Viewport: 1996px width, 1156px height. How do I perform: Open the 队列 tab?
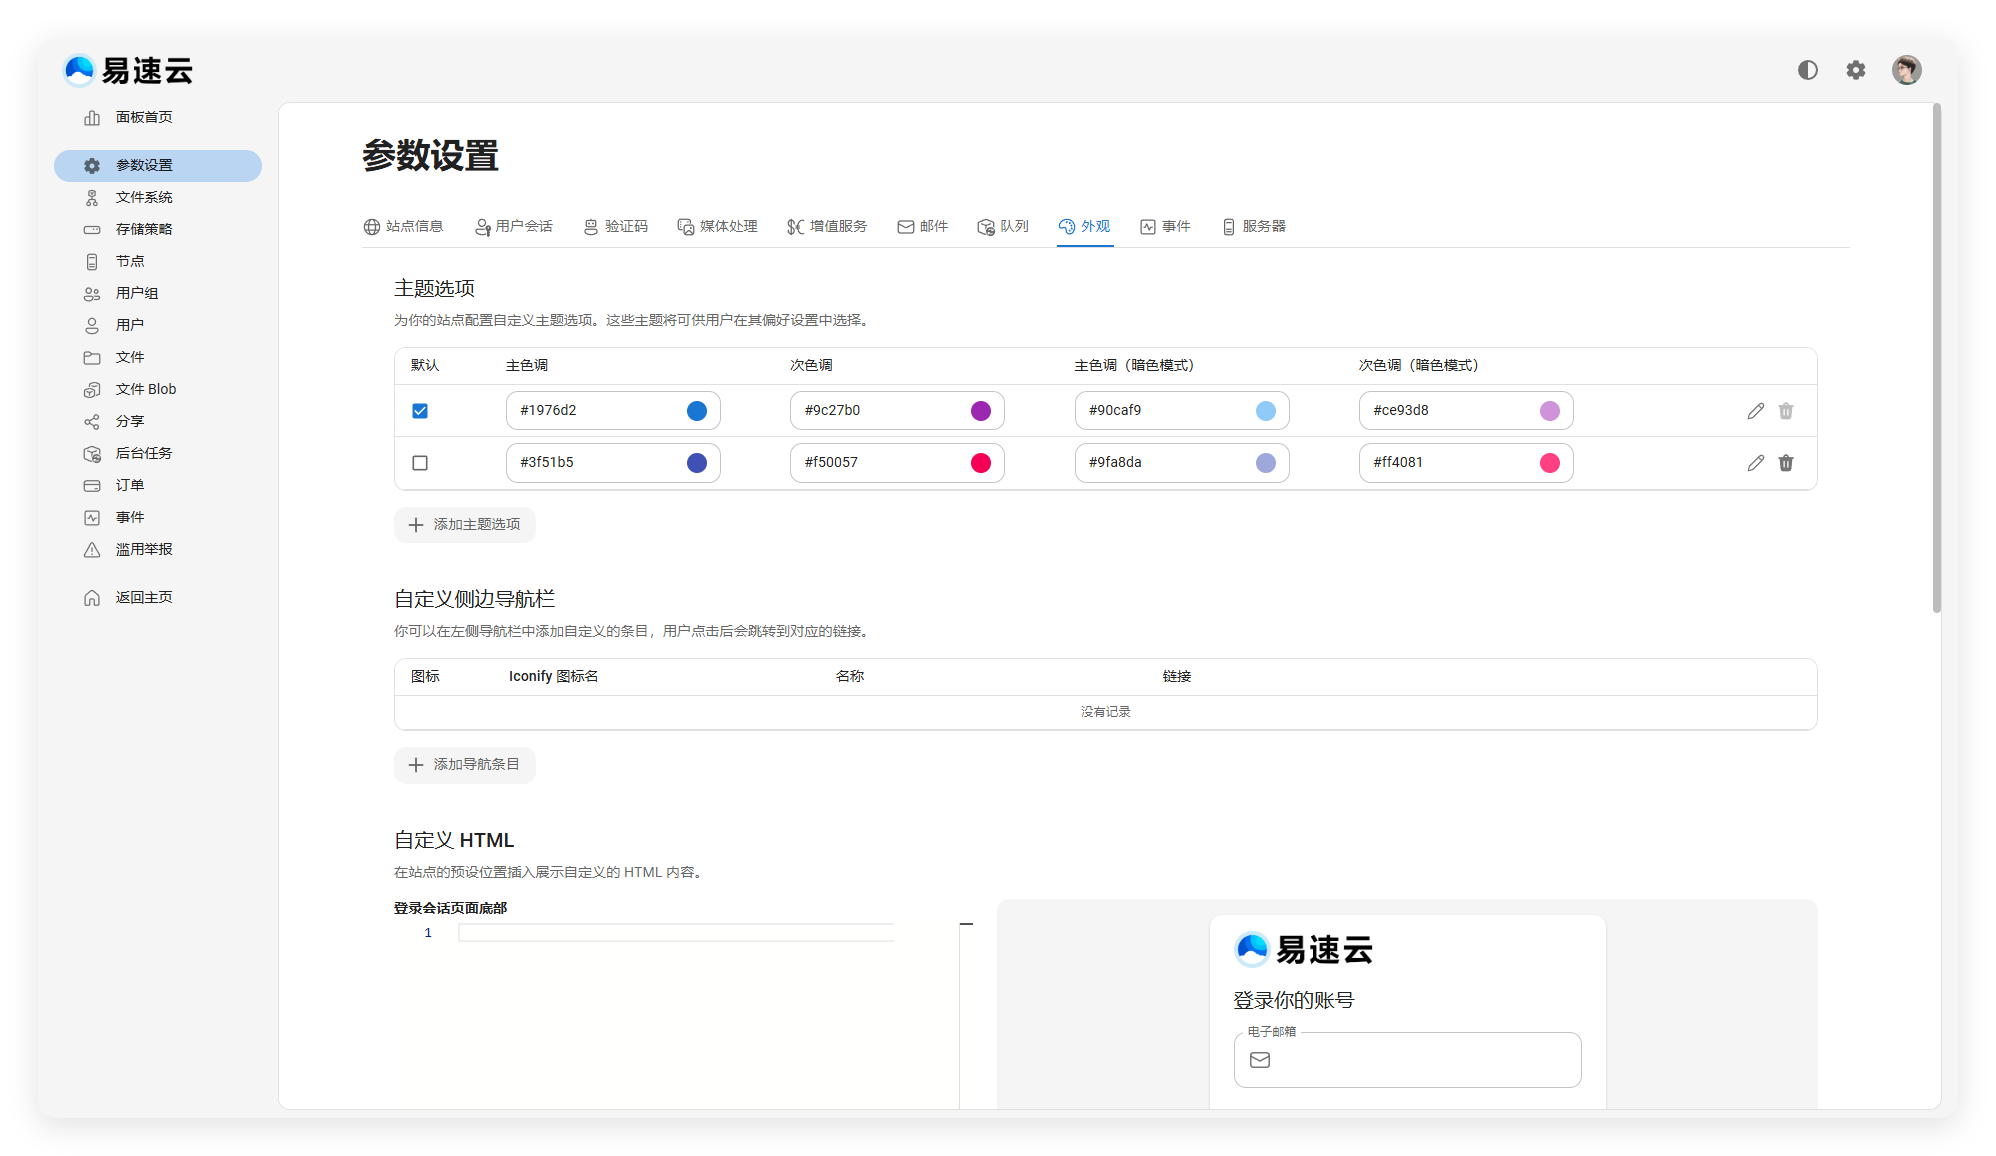pyautogui.click(x=1003, y=226)
